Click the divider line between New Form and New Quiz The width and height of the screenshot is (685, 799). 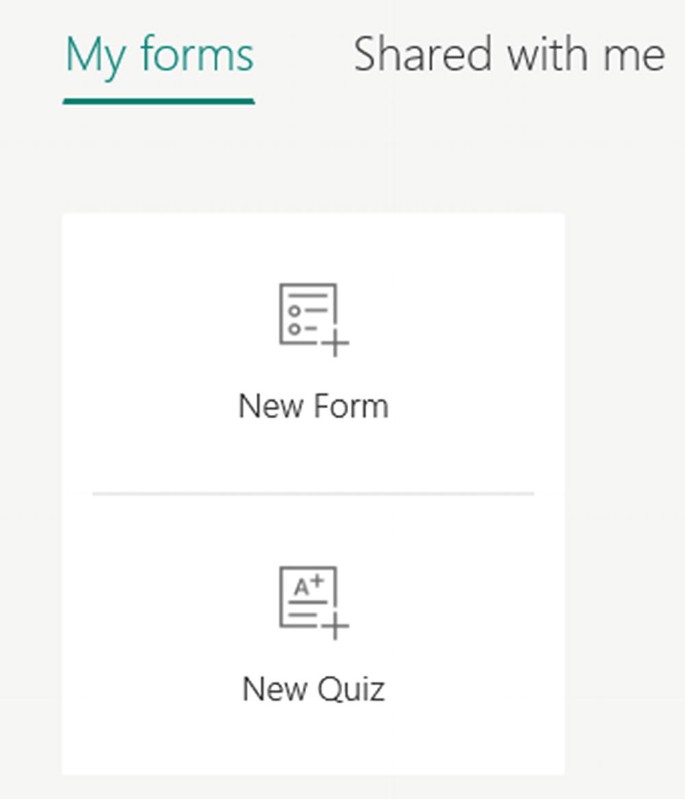[x=313, y=493]
